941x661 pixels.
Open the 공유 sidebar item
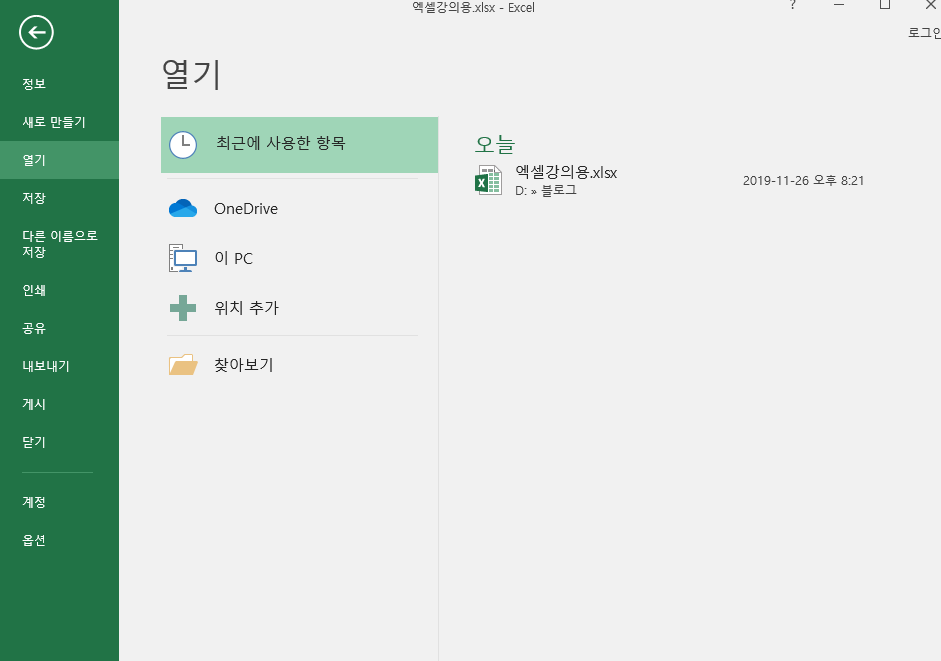(34, 328)
